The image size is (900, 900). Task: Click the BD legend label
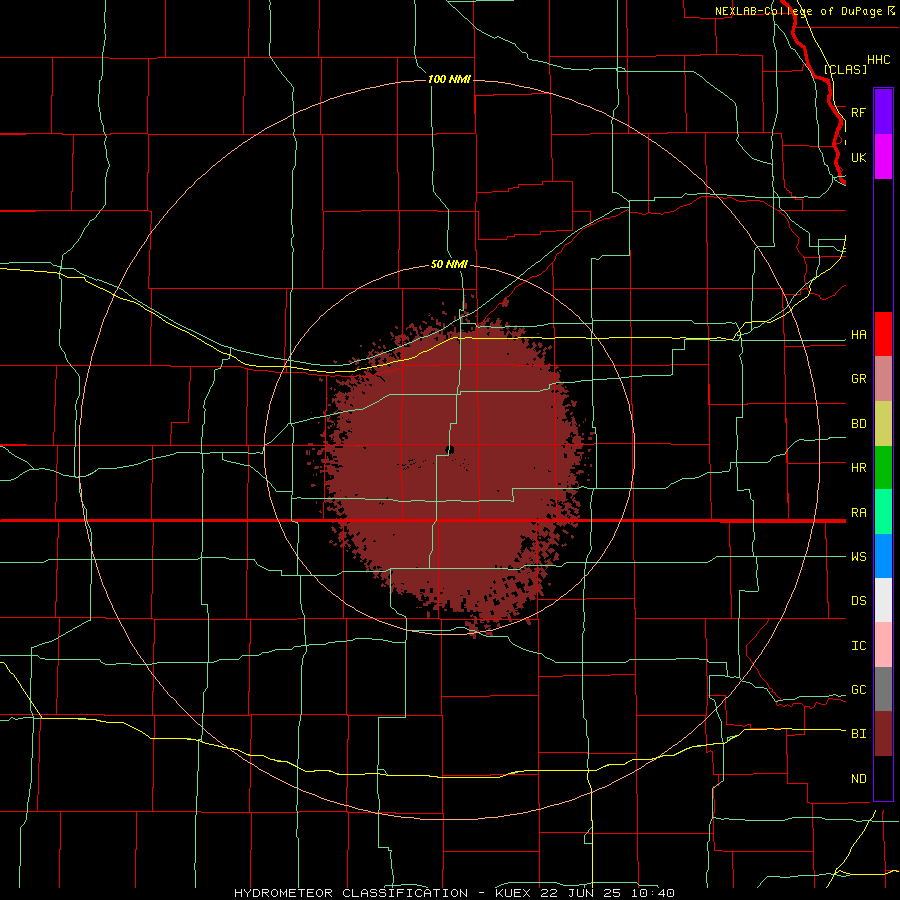tap(858, 424)
